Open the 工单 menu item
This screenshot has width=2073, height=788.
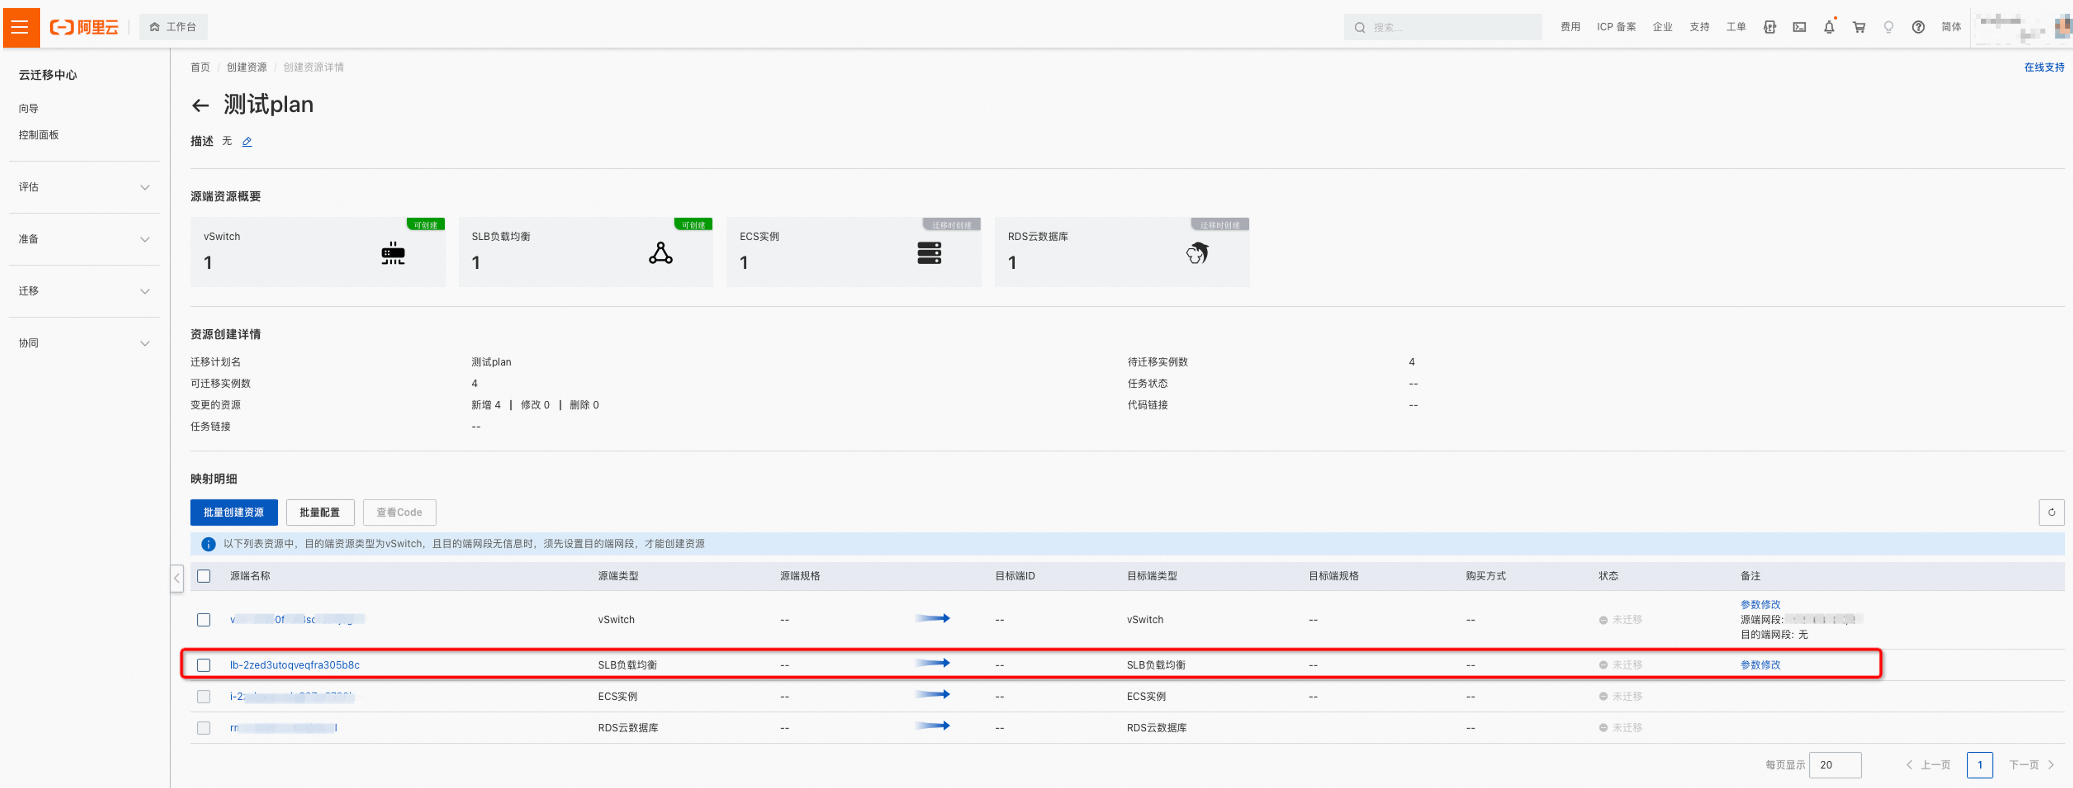(x=1736, y=27)
